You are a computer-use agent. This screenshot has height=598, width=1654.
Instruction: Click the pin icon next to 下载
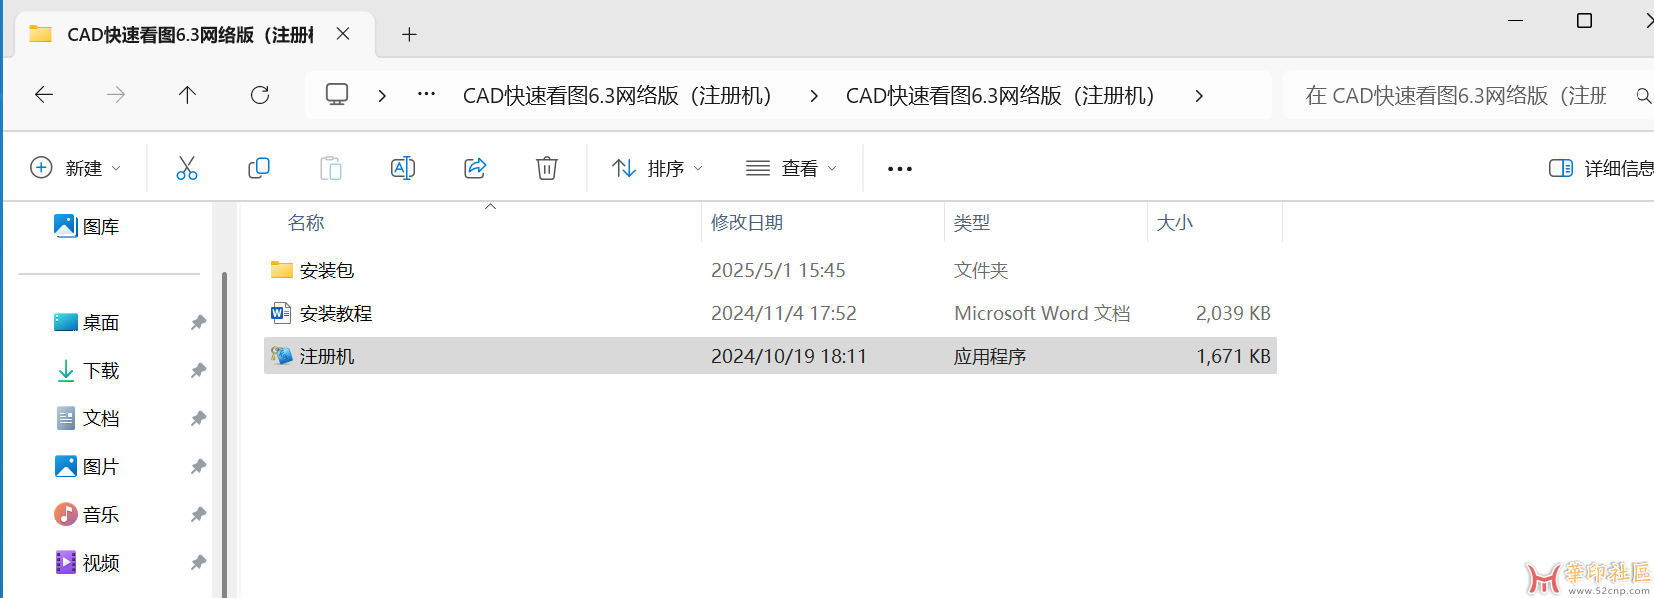click(x=198, y=370)
